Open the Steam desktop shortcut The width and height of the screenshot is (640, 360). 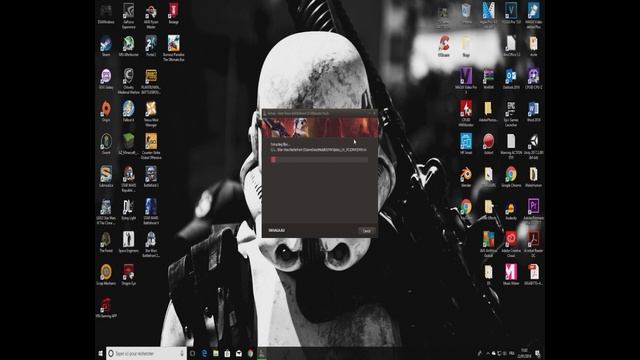tap(106, 46)
